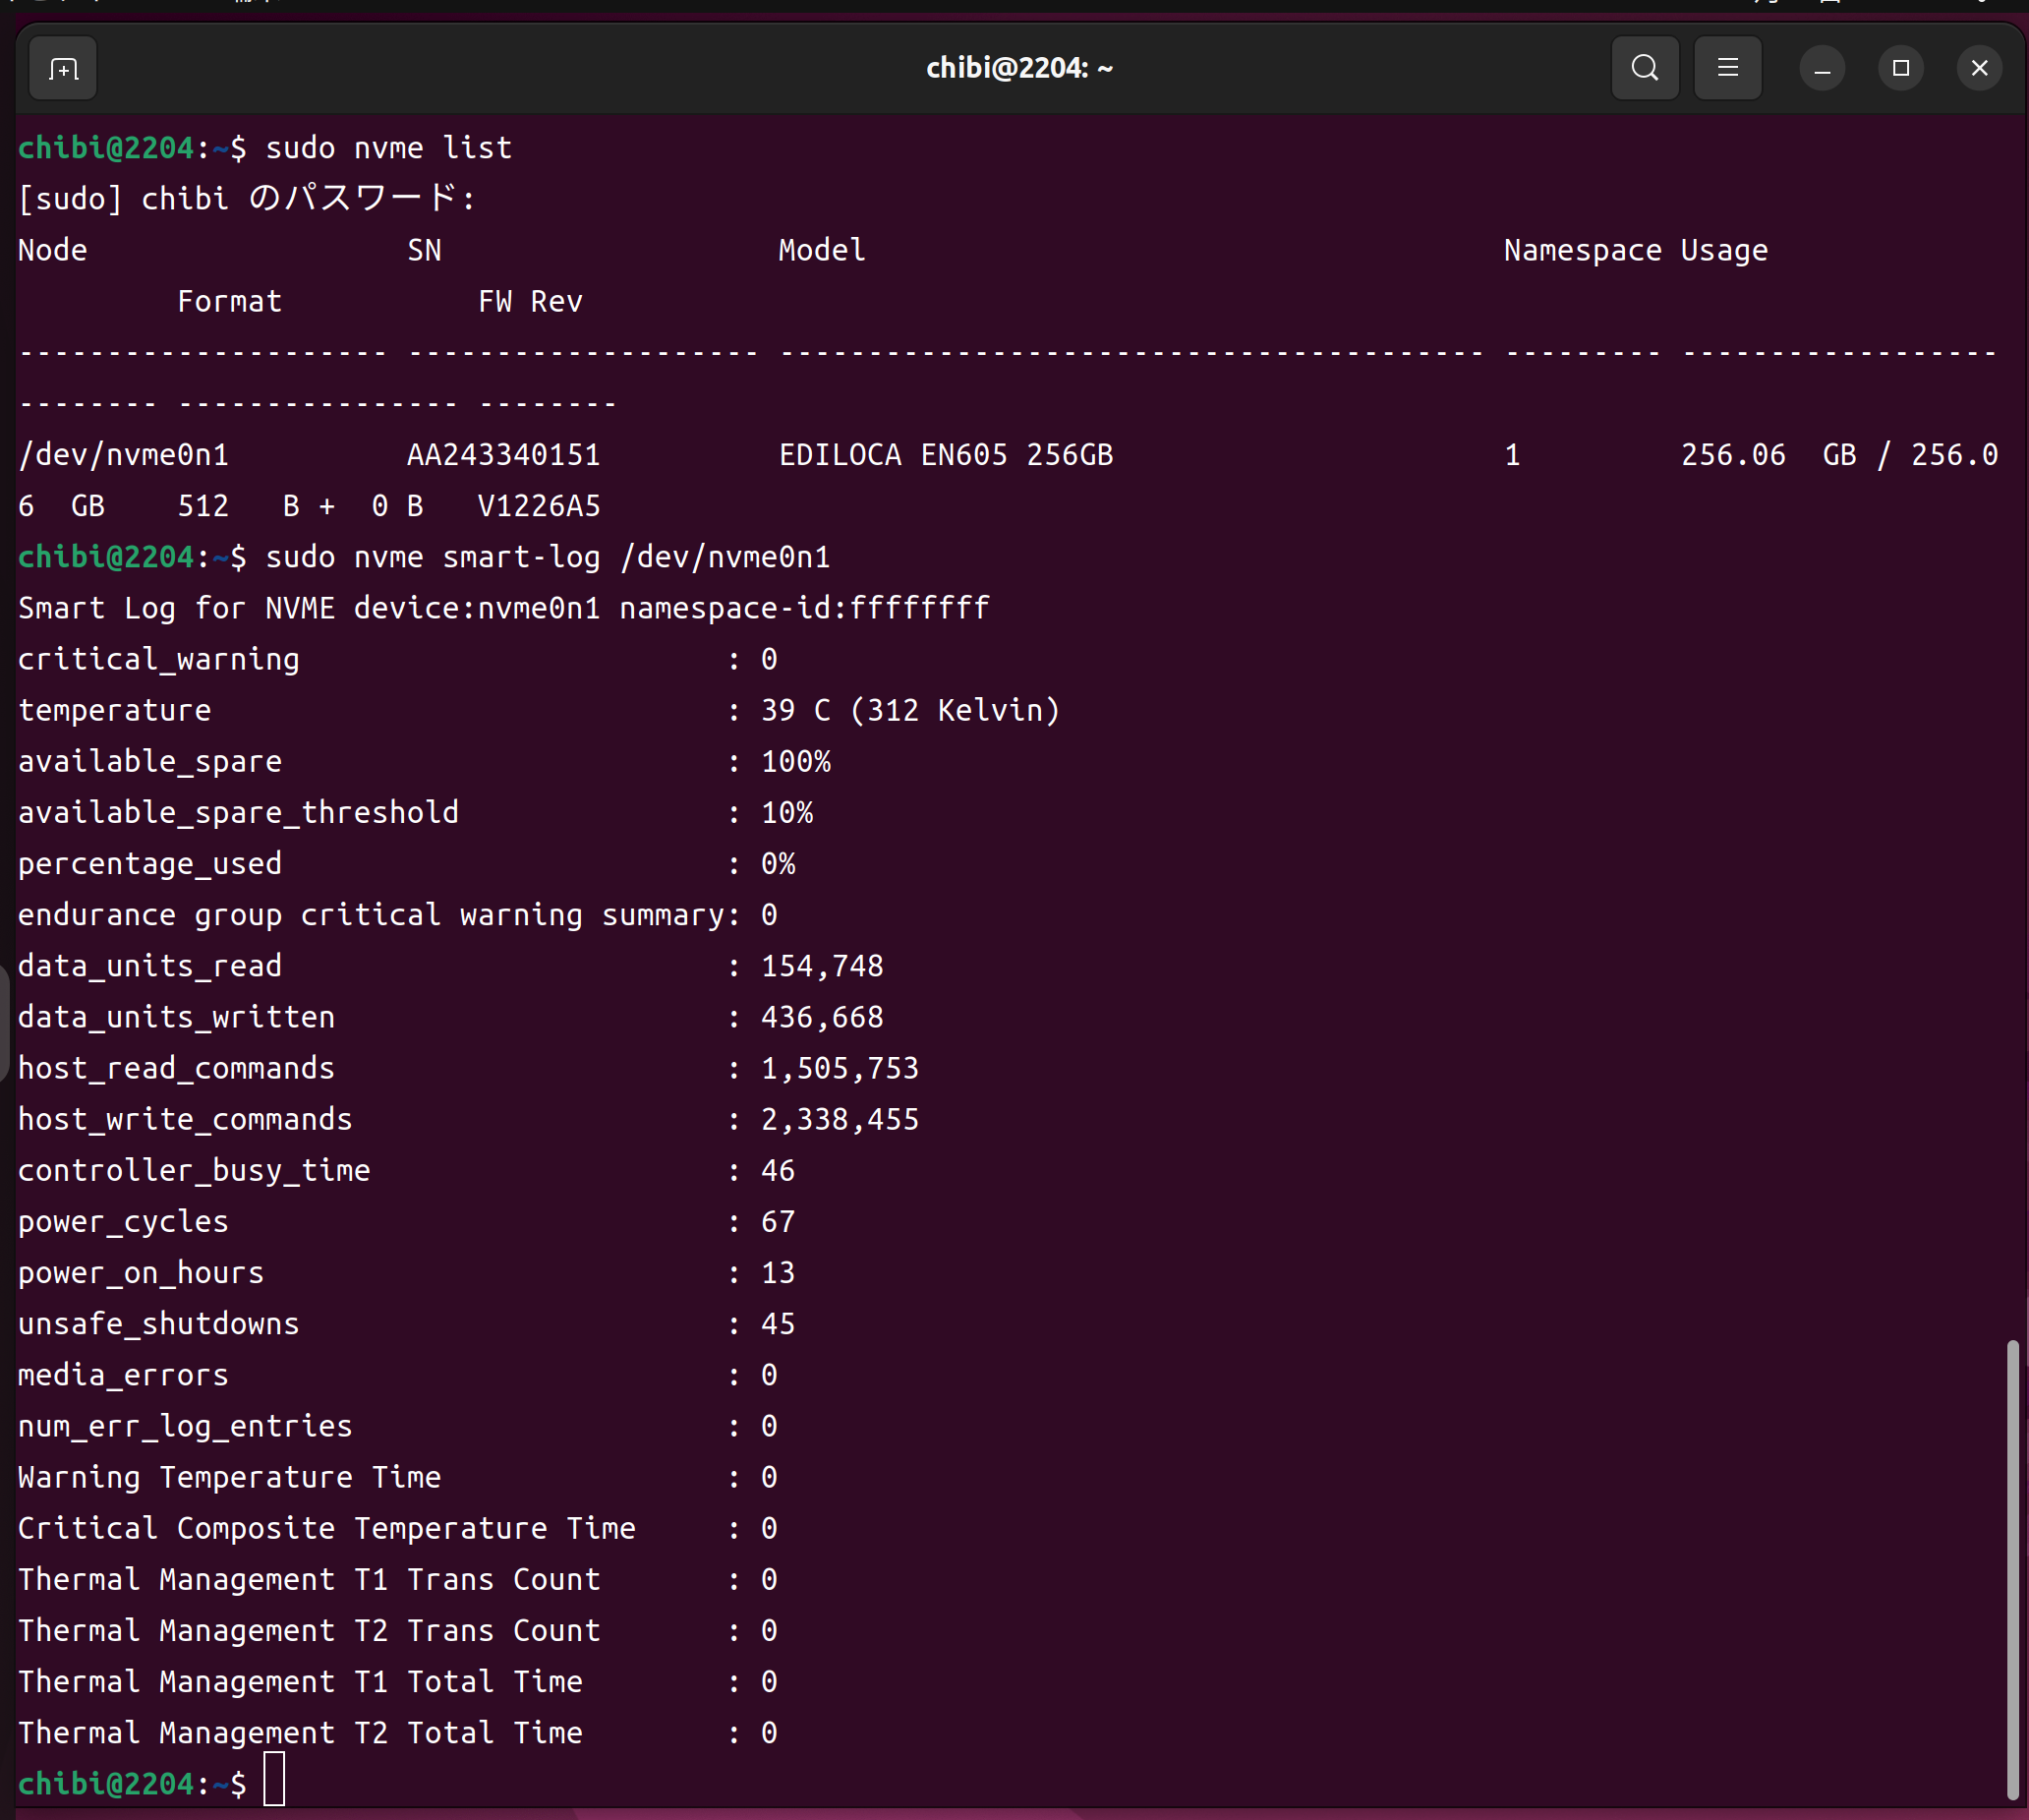Open a new terminal tab
2029x1820 pixels.
(x=63, y=68)
